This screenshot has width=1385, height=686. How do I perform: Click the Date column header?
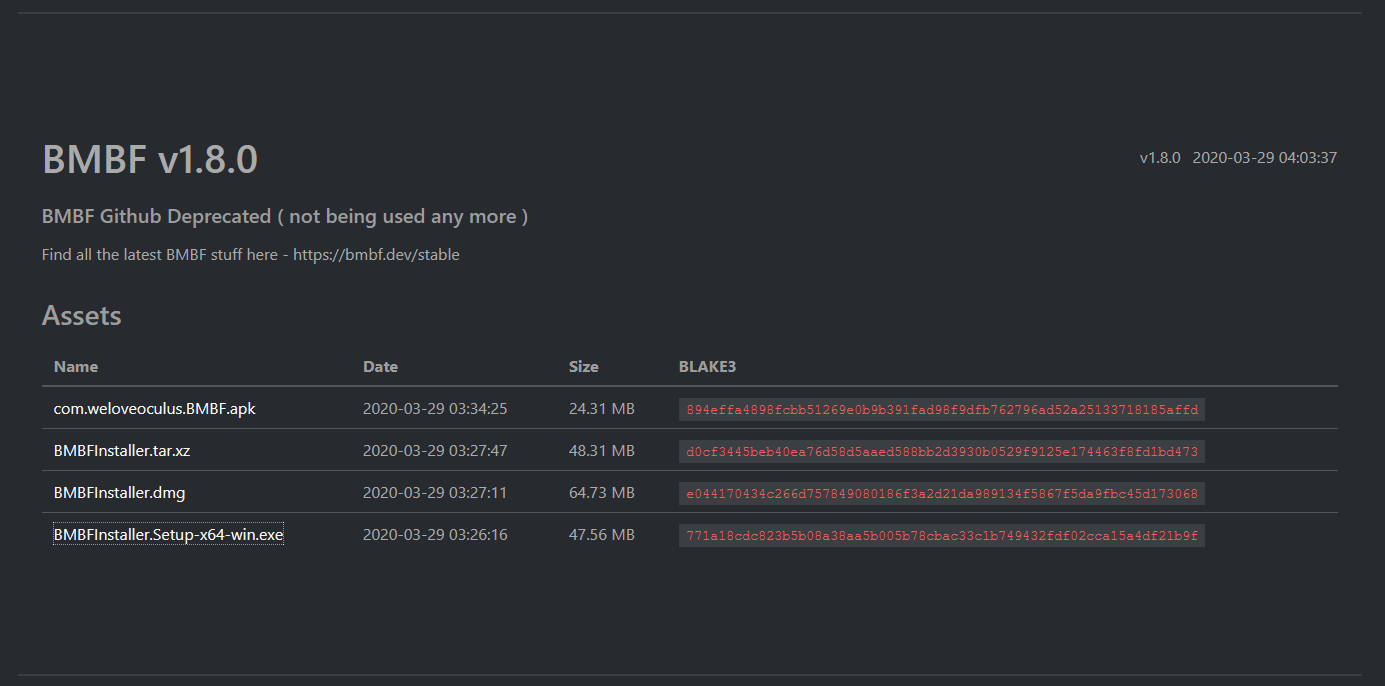tap(380, 366)
